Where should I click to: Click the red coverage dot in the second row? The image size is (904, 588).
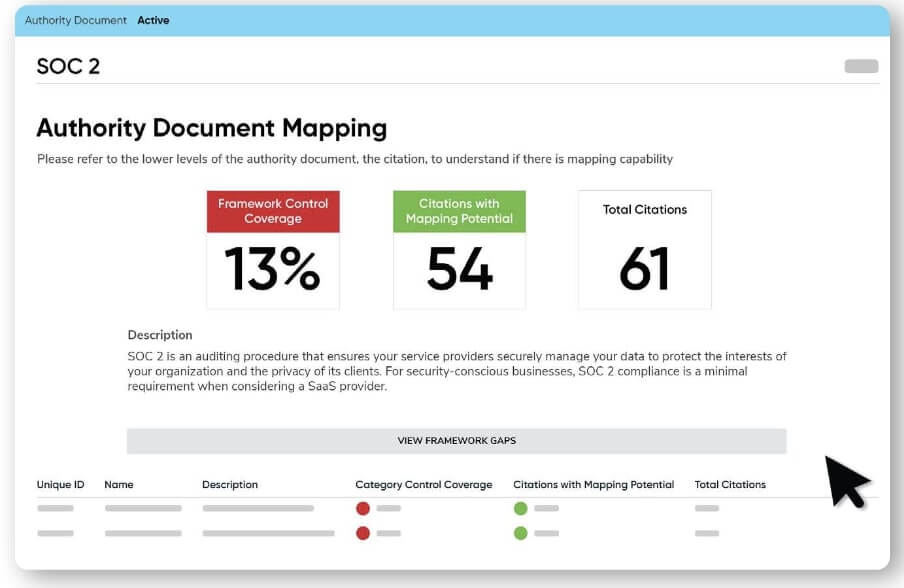click(363, 534)
